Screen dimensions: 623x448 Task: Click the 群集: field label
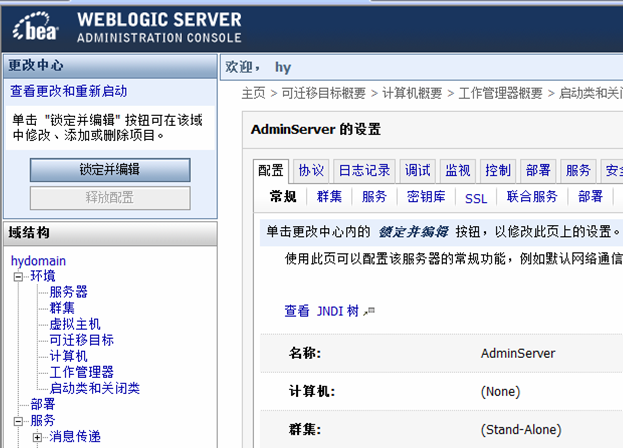click(305, 430)
